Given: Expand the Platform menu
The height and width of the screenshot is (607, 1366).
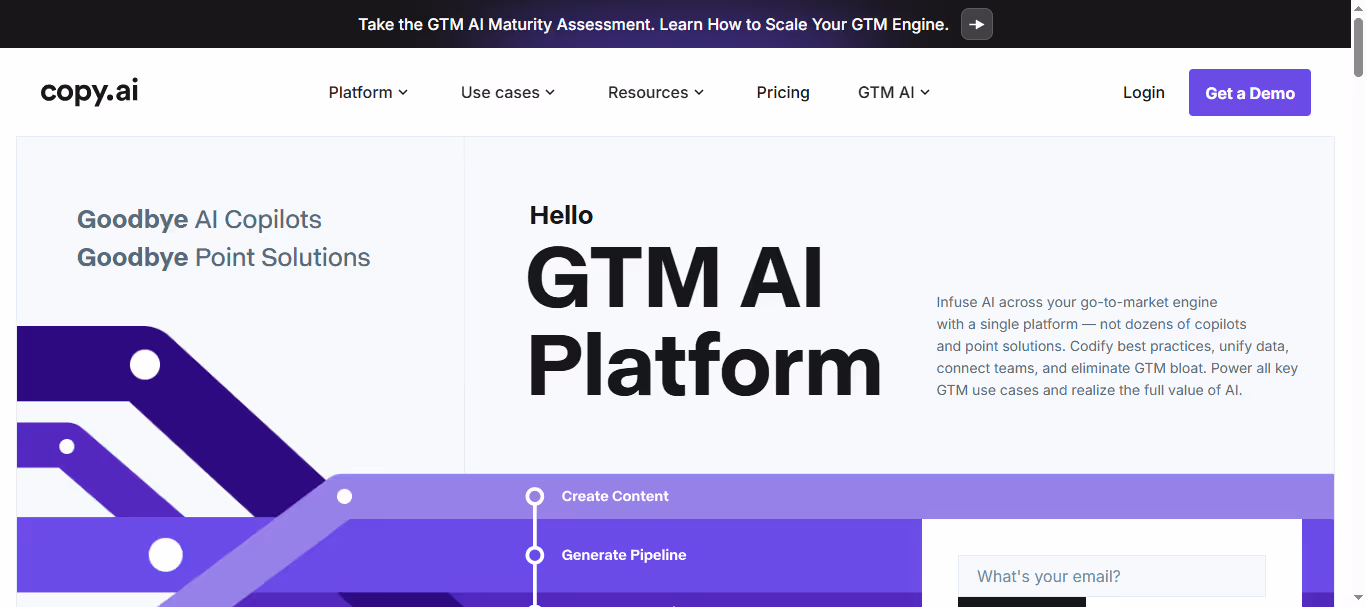Looking at the screenshot, I should click(x=368, y=92).
